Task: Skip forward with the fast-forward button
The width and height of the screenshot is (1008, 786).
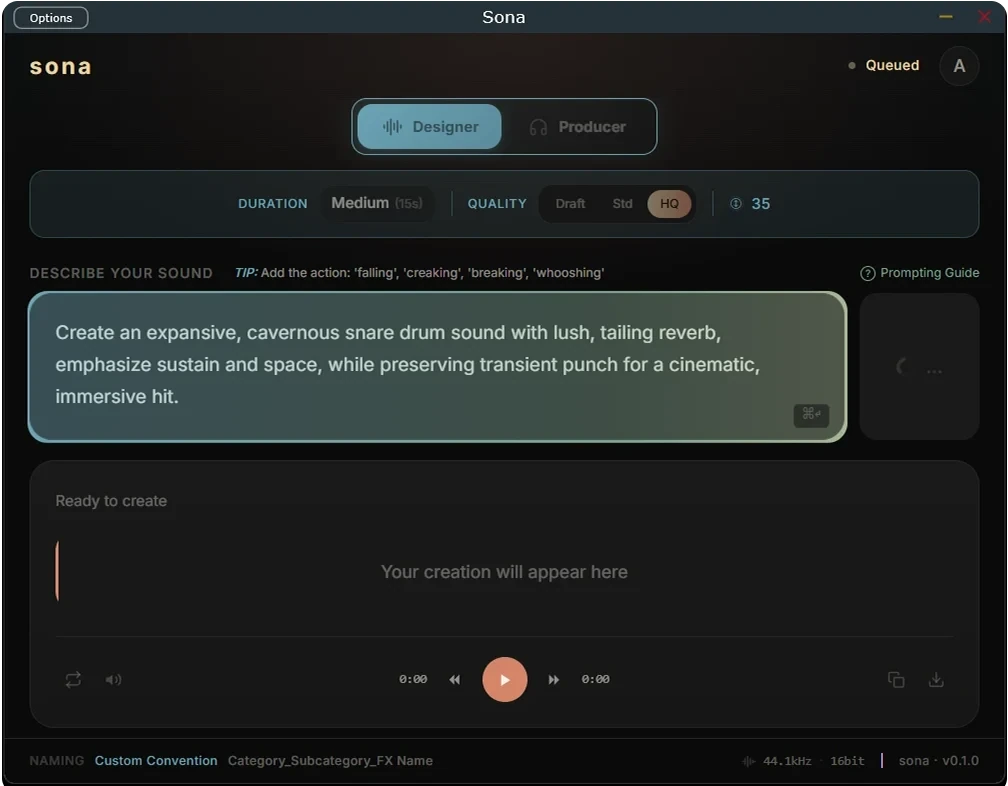Action: click(x=554, y=679)
